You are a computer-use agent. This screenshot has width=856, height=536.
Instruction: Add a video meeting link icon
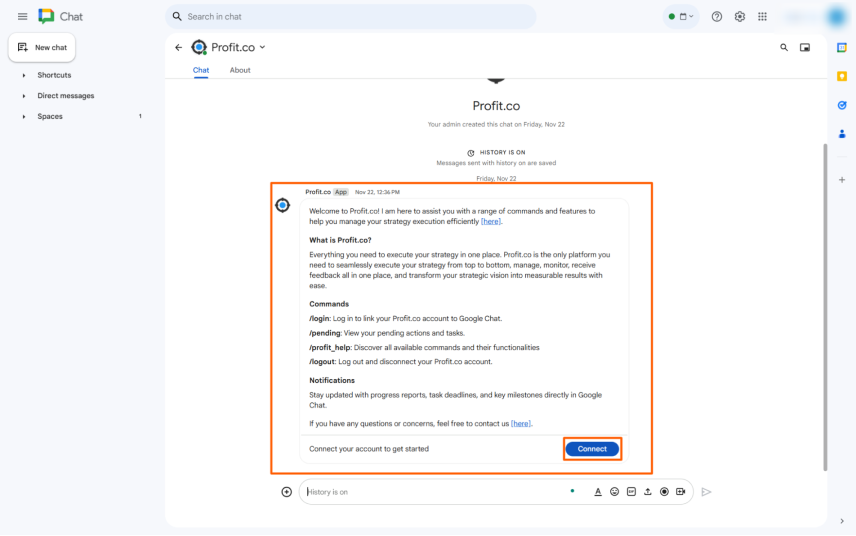point(681,492)
